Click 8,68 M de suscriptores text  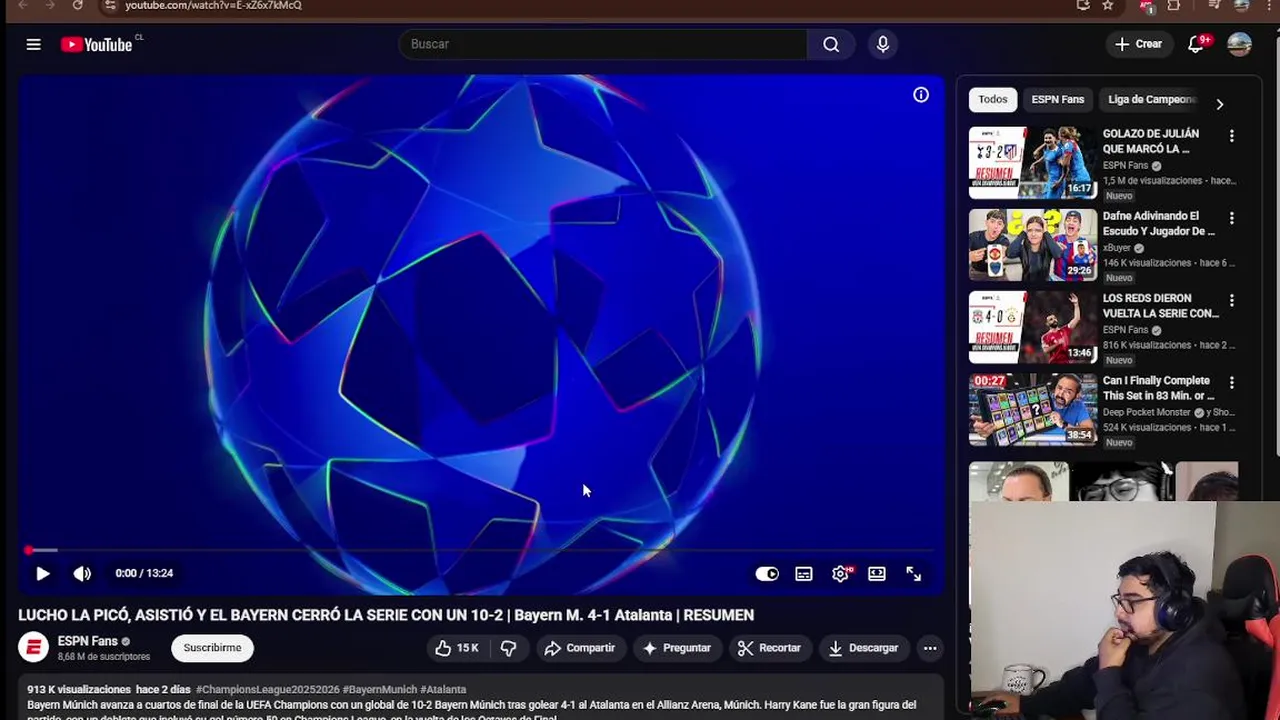click(104, 657)
